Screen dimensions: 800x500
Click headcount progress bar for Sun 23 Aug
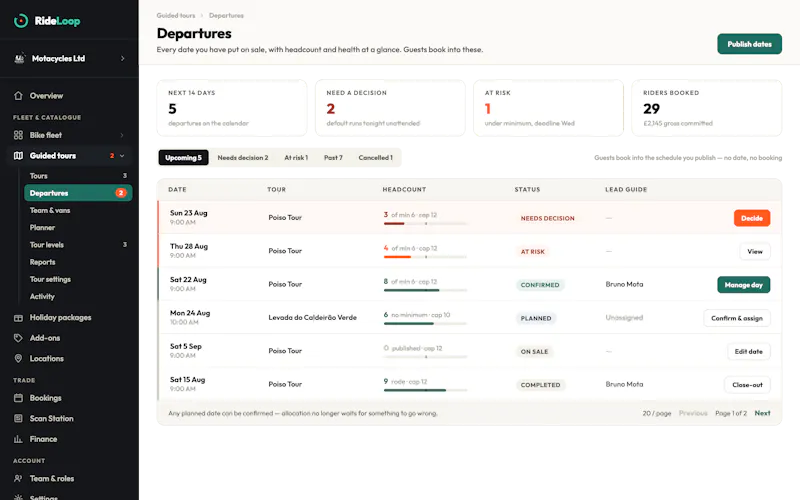click(425, 223)
